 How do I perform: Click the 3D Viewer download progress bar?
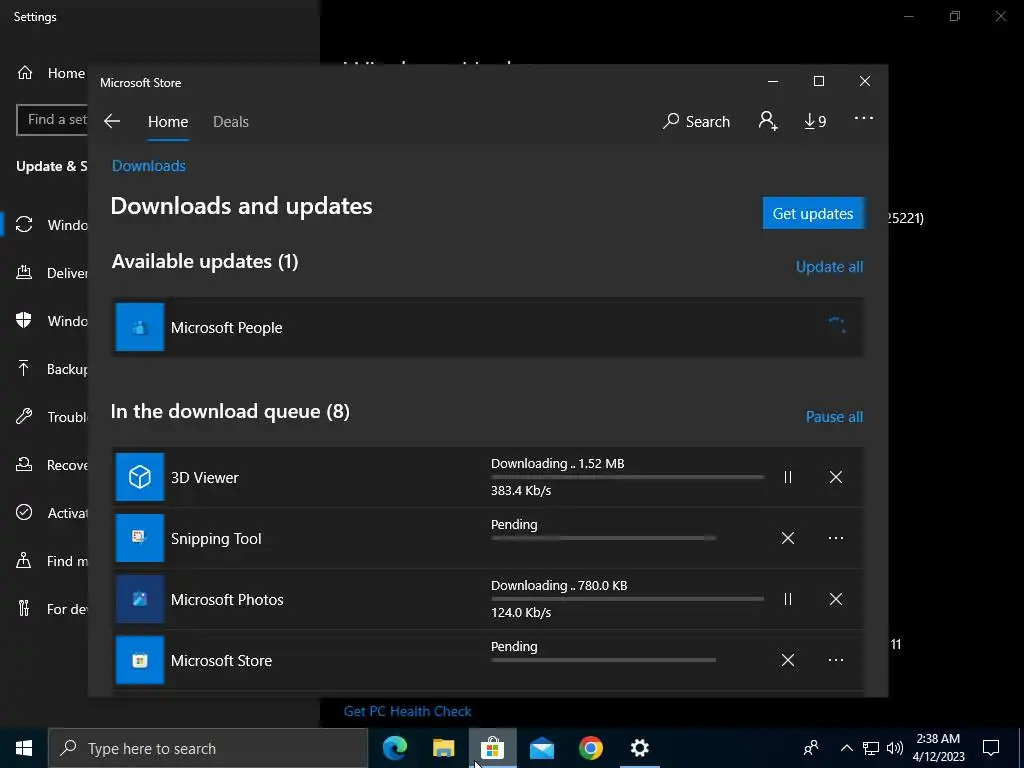[628, 477]
